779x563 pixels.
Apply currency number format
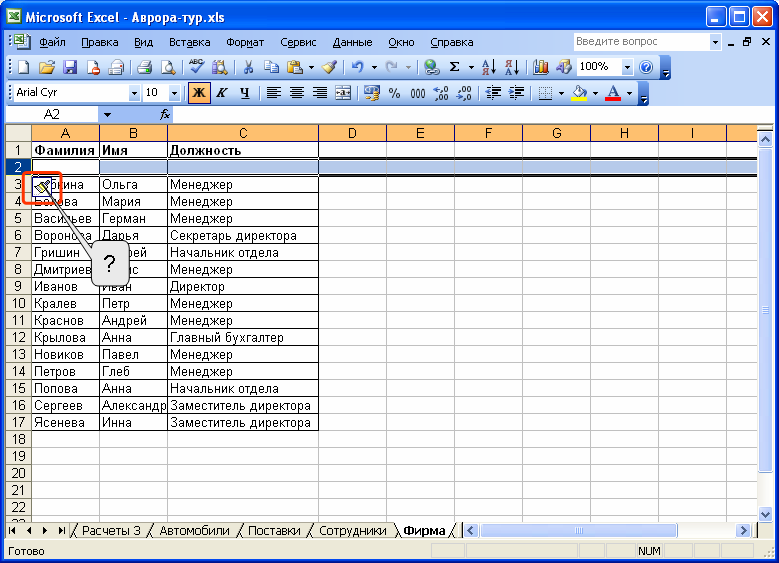tap(372, 93)
